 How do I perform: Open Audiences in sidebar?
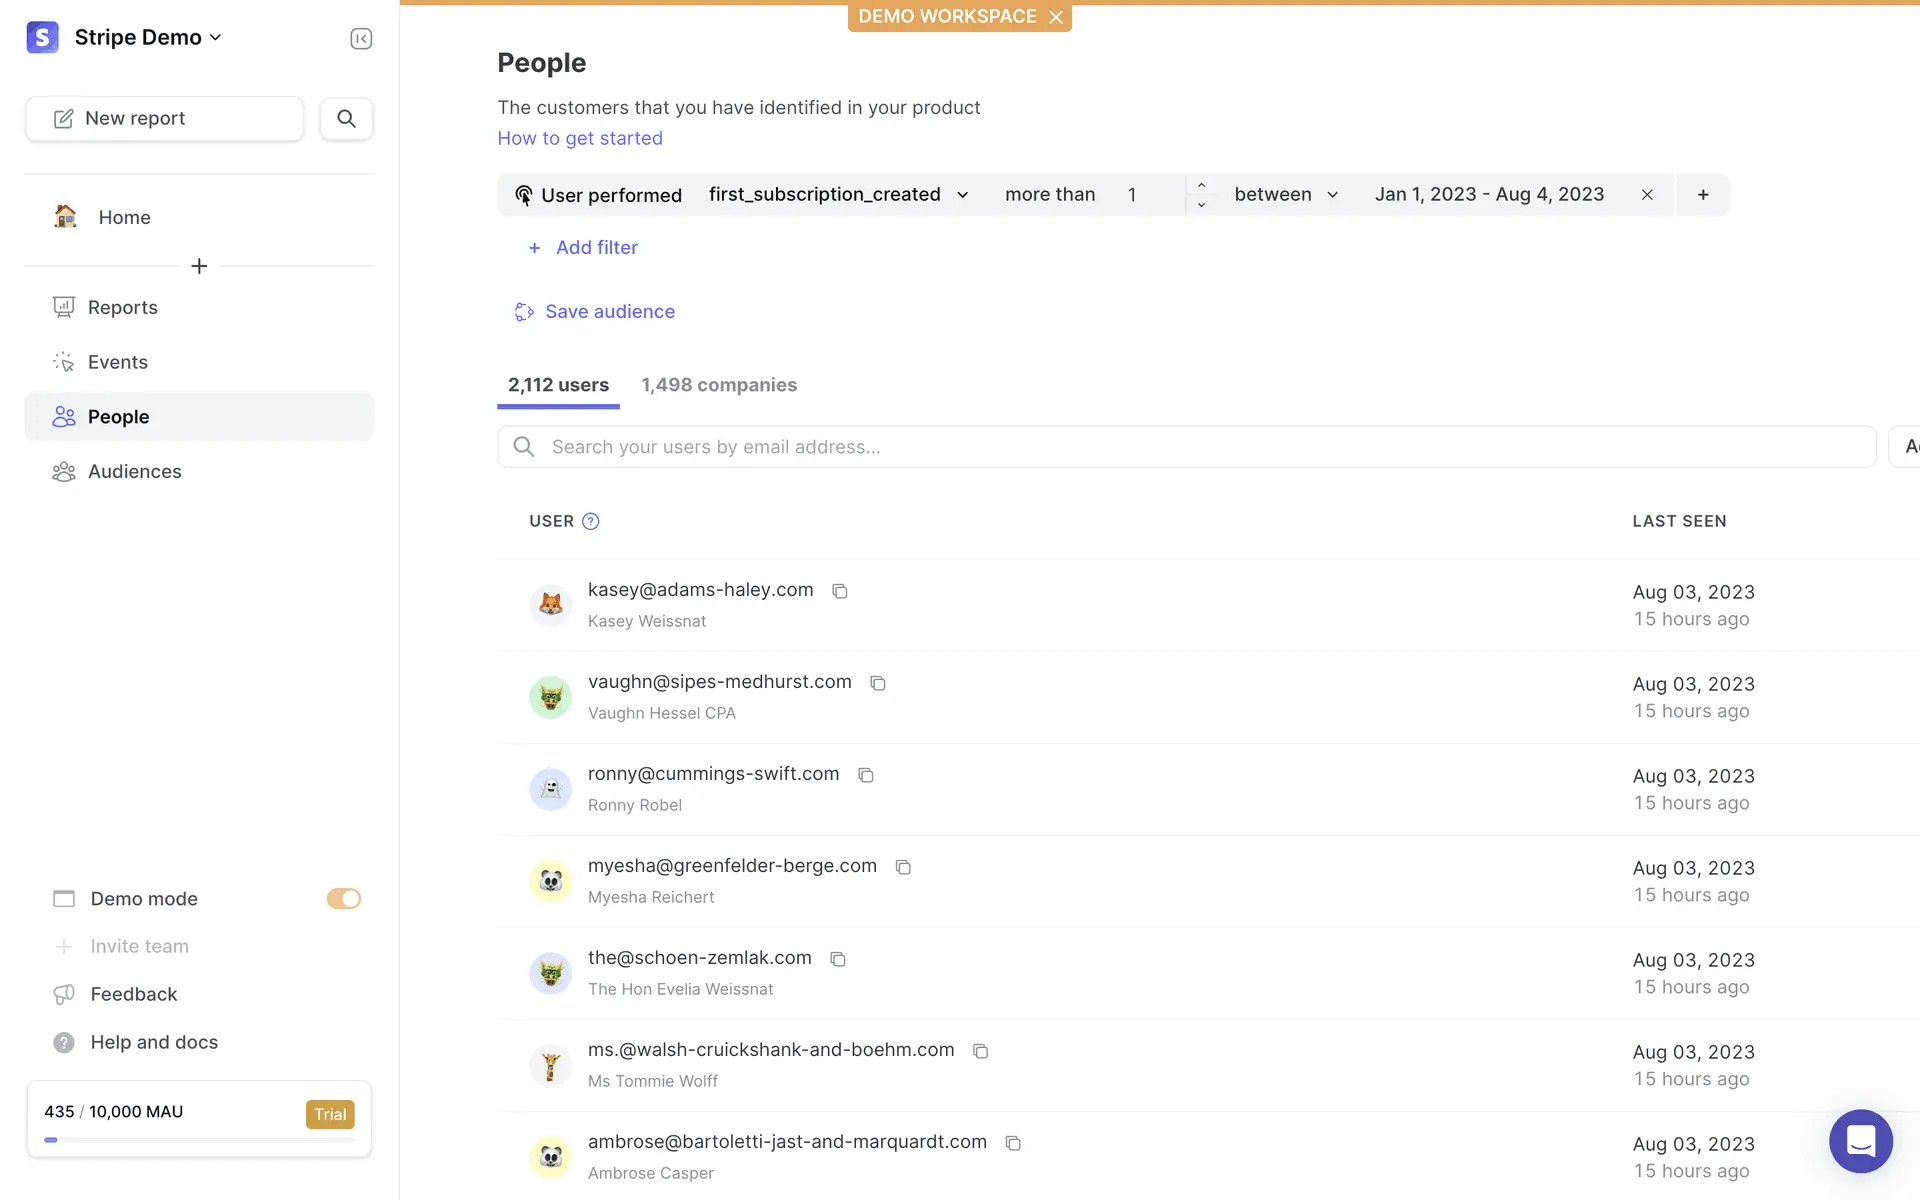point(134,472)
